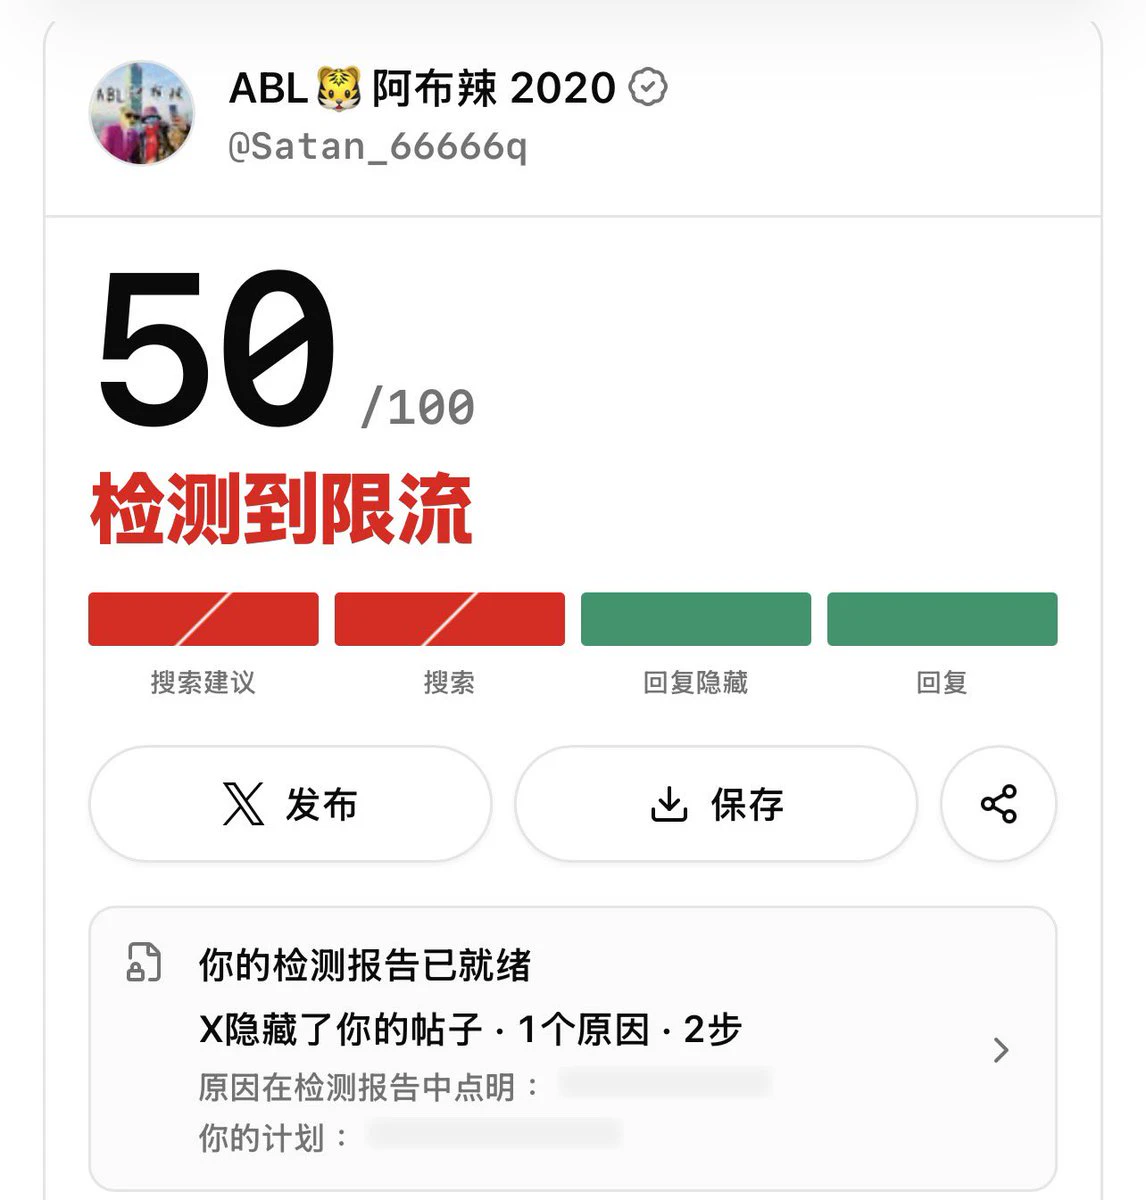1146x1200 pixels.
Task: Click the 检测到限流 red heading
Action: tap(281, 510)
